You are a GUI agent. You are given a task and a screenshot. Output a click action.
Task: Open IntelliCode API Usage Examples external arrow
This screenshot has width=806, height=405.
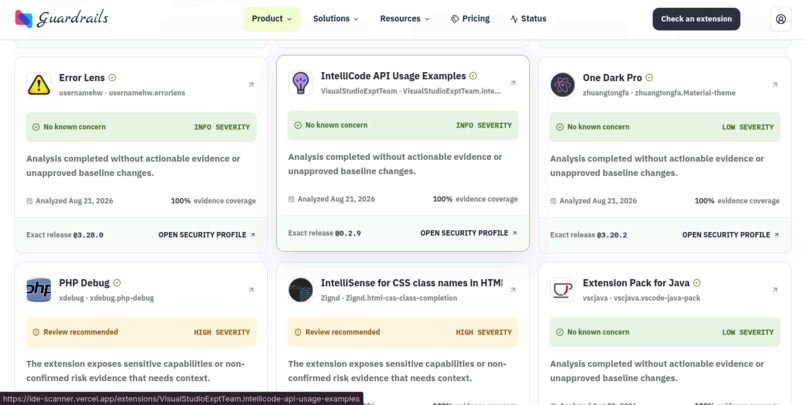(x=512, y=83)
